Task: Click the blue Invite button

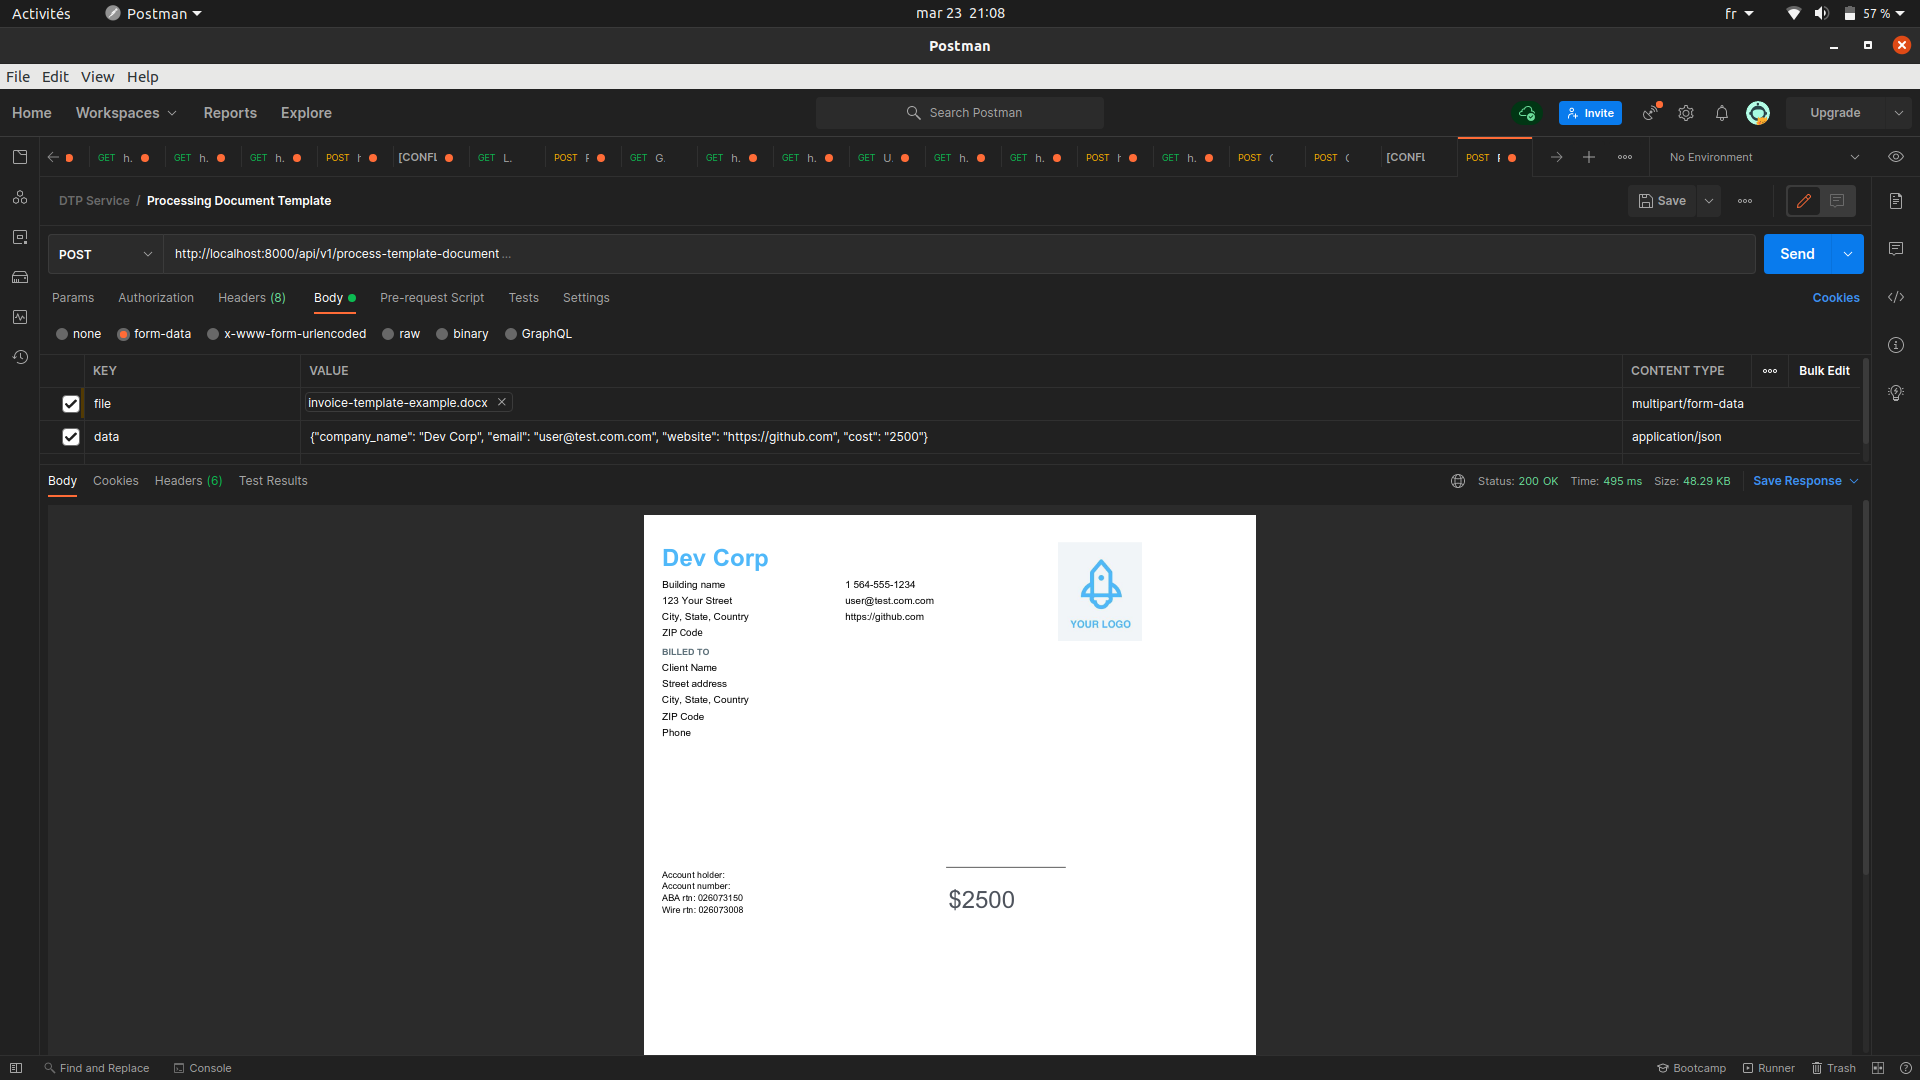Action: [x=1590, y=113]
